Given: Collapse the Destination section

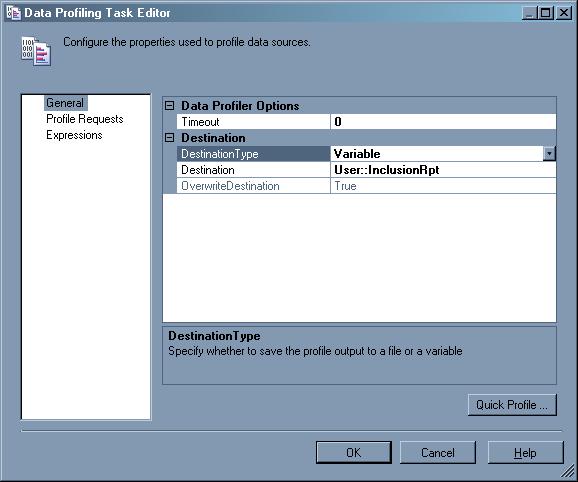Looking at the screenshot, I should tap(169, 138).
